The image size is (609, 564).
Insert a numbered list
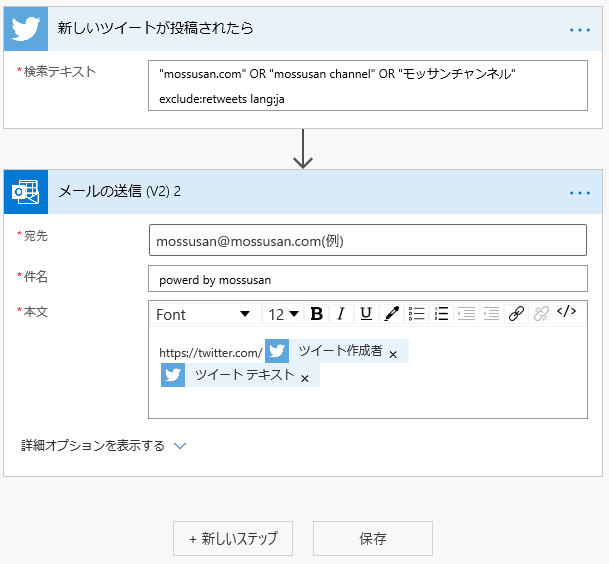(x=441, y=314)
